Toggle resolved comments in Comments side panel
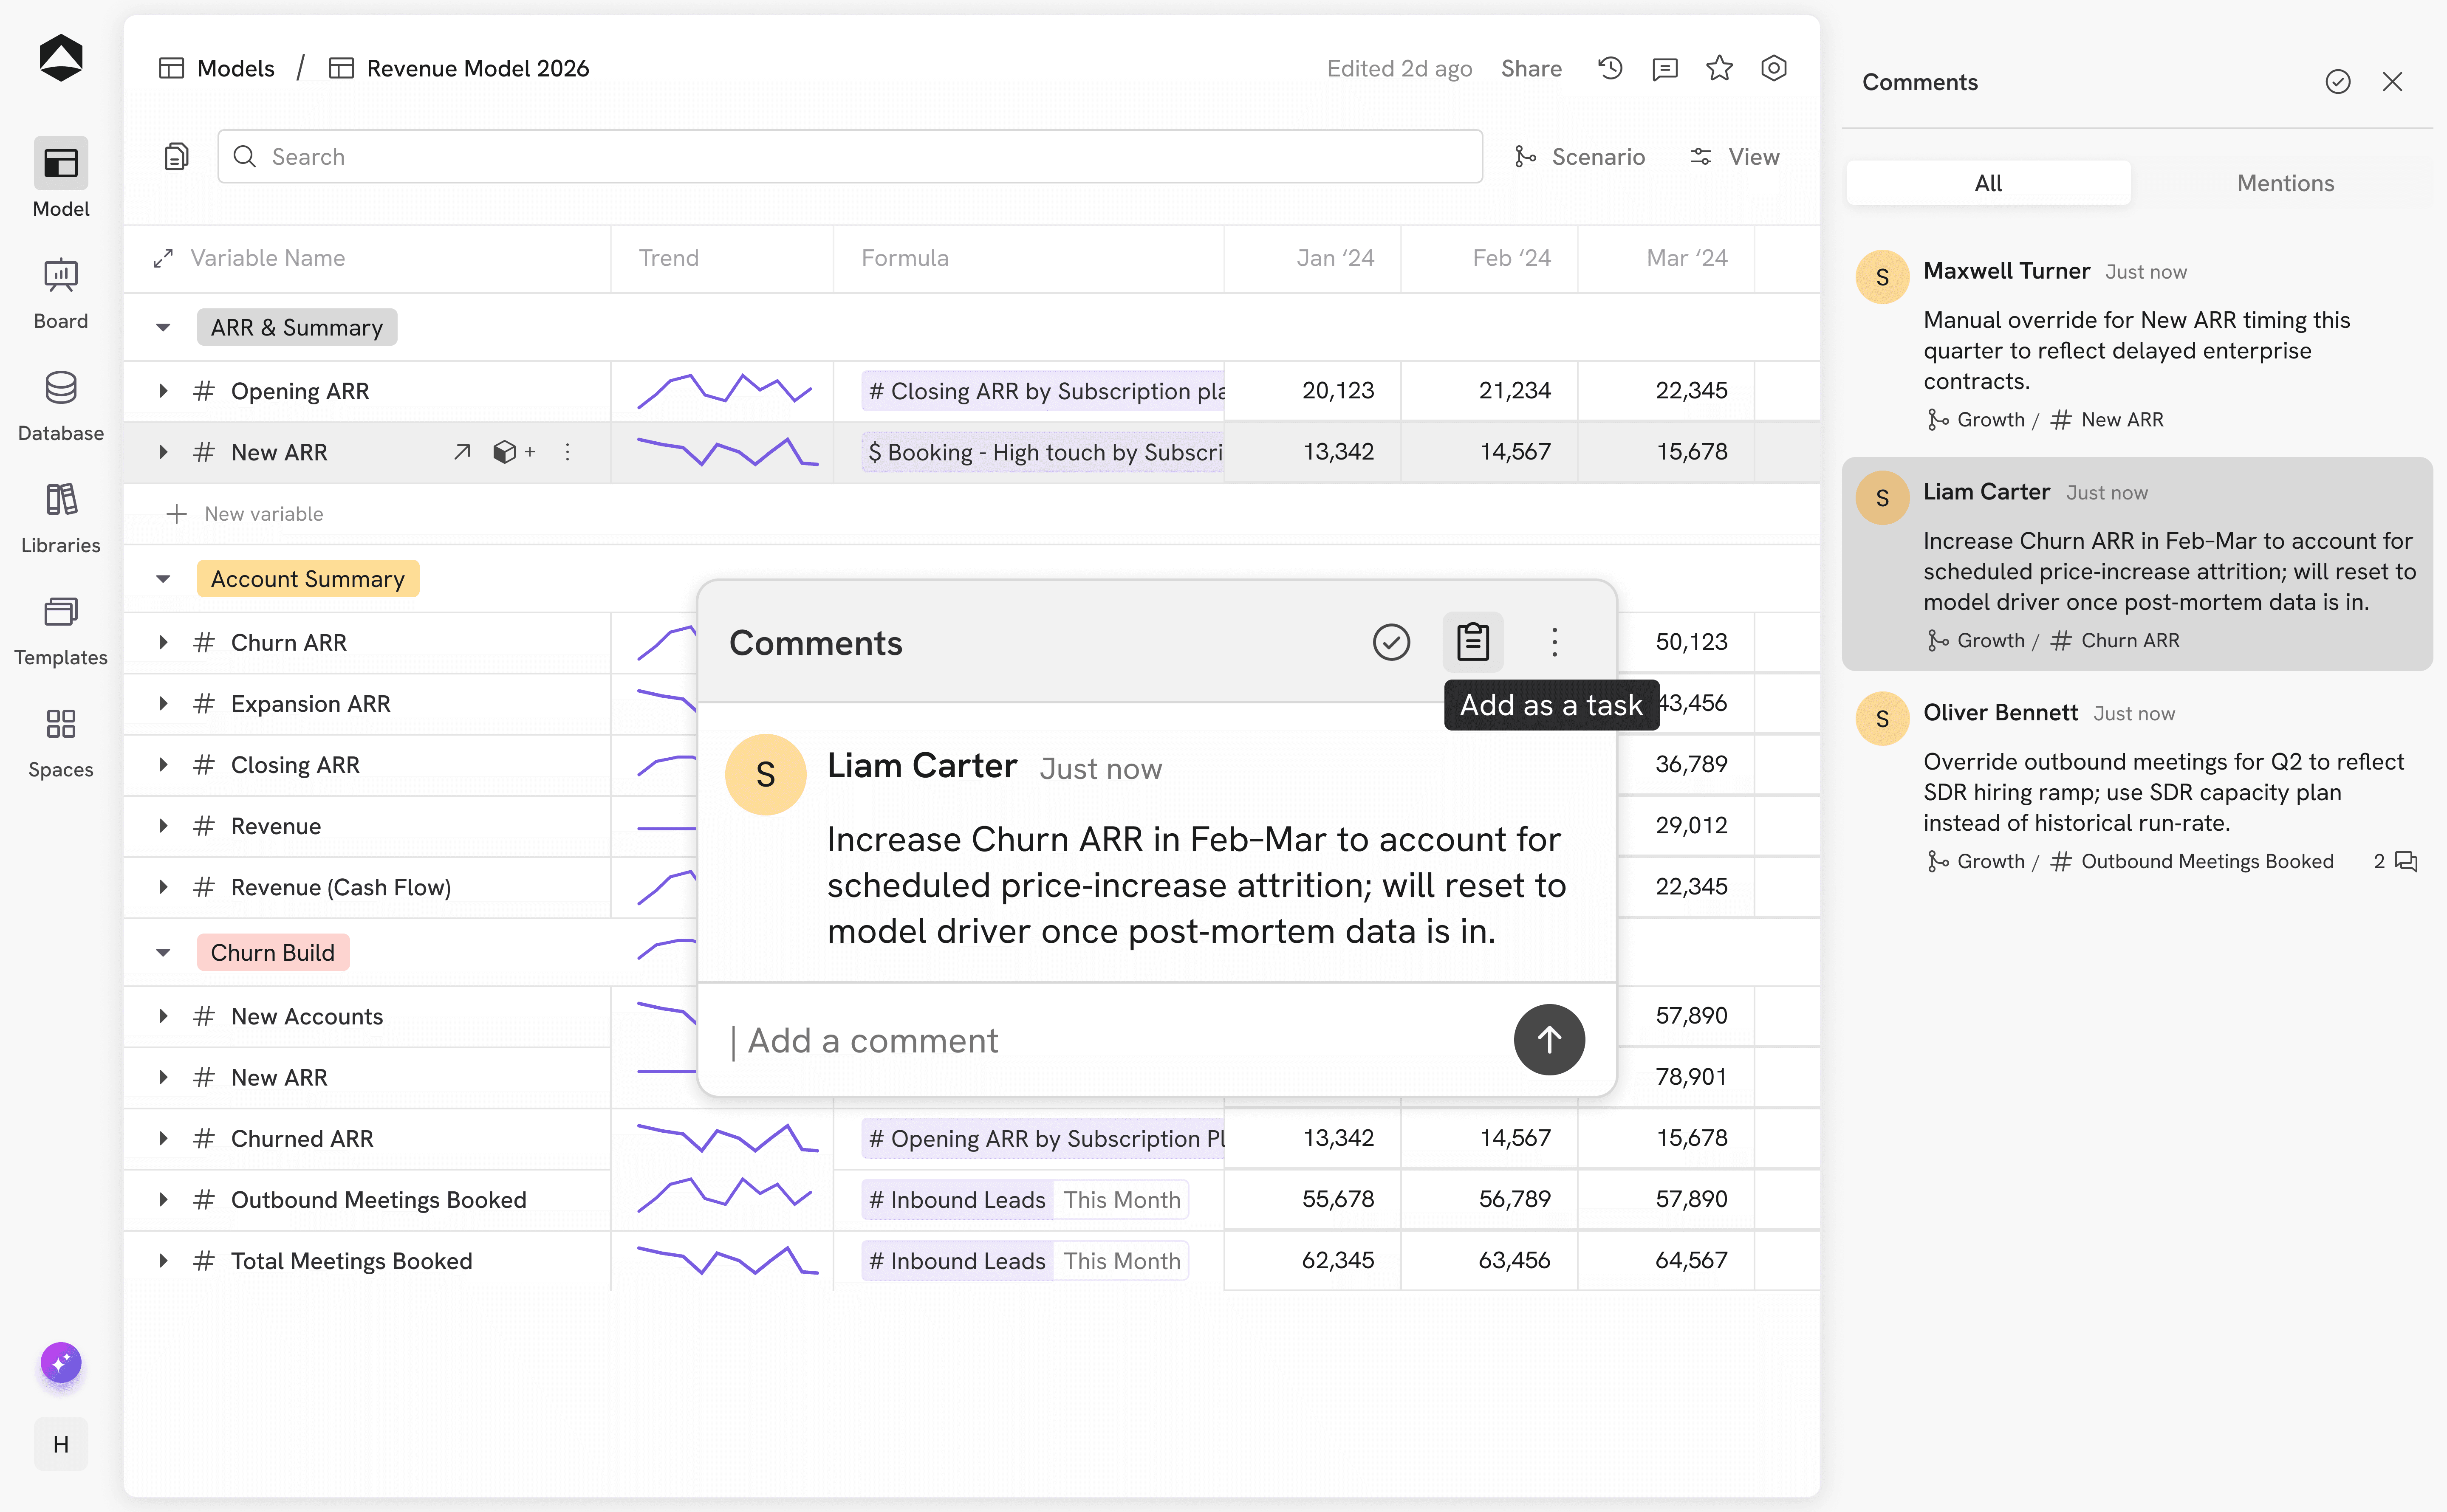 (x=2337, y=82)
